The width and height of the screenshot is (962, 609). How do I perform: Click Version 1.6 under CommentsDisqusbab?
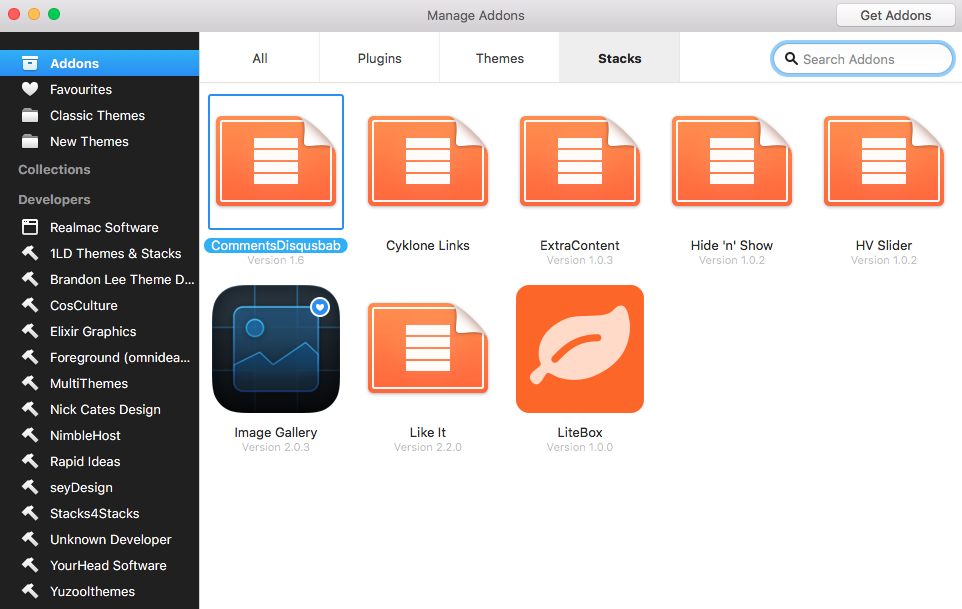(275, 260)
